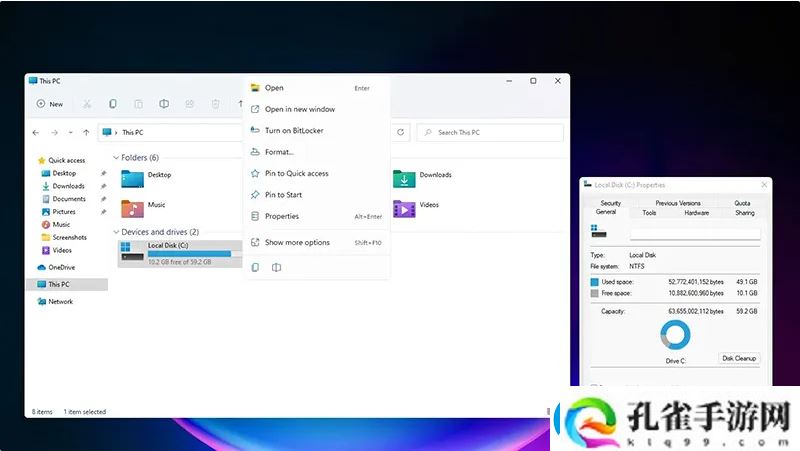The height and width of the screenshot is (451, 800).
Task: Click the New button in toolbar
Action: coord(49,104)
